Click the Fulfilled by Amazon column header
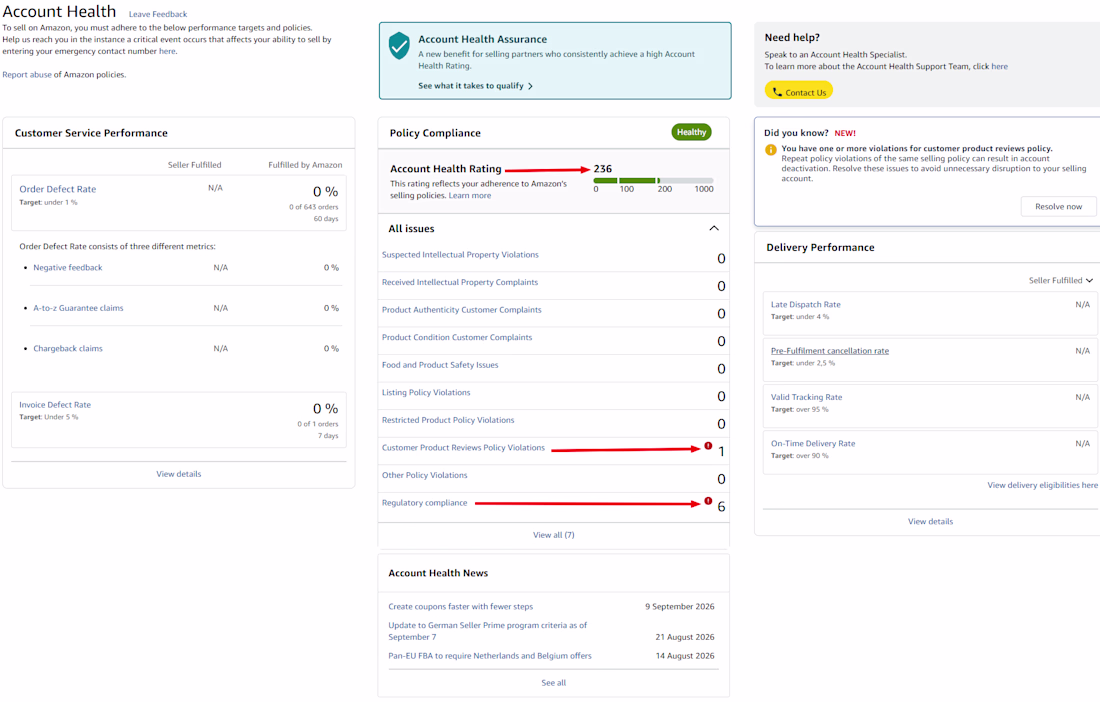 [305, 165]
